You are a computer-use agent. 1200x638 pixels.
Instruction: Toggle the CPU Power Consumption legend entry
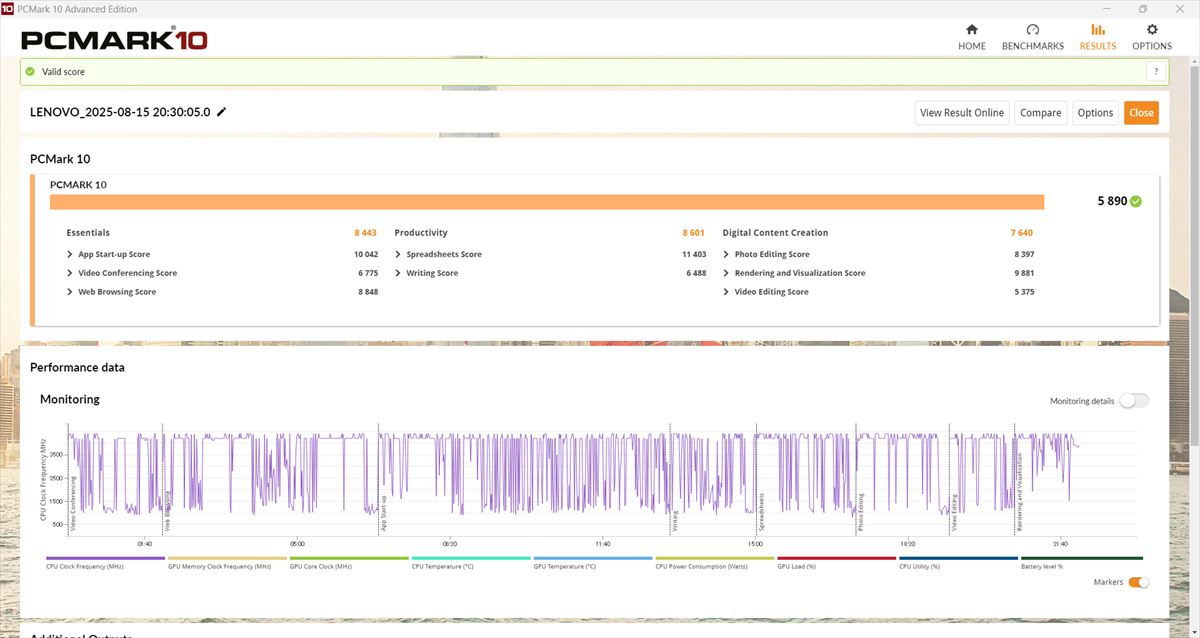(x=715, y=563)
